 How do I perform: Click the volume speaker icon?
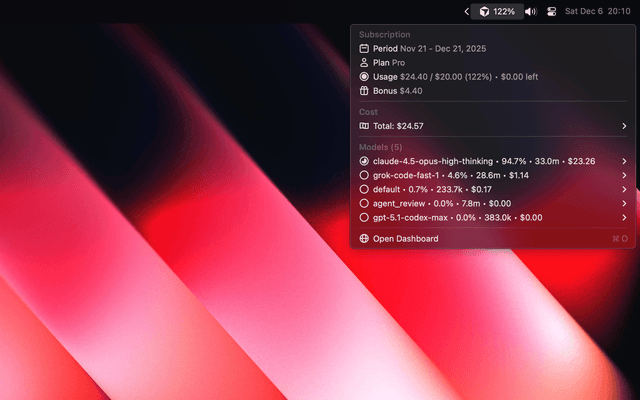pos(531,12)
